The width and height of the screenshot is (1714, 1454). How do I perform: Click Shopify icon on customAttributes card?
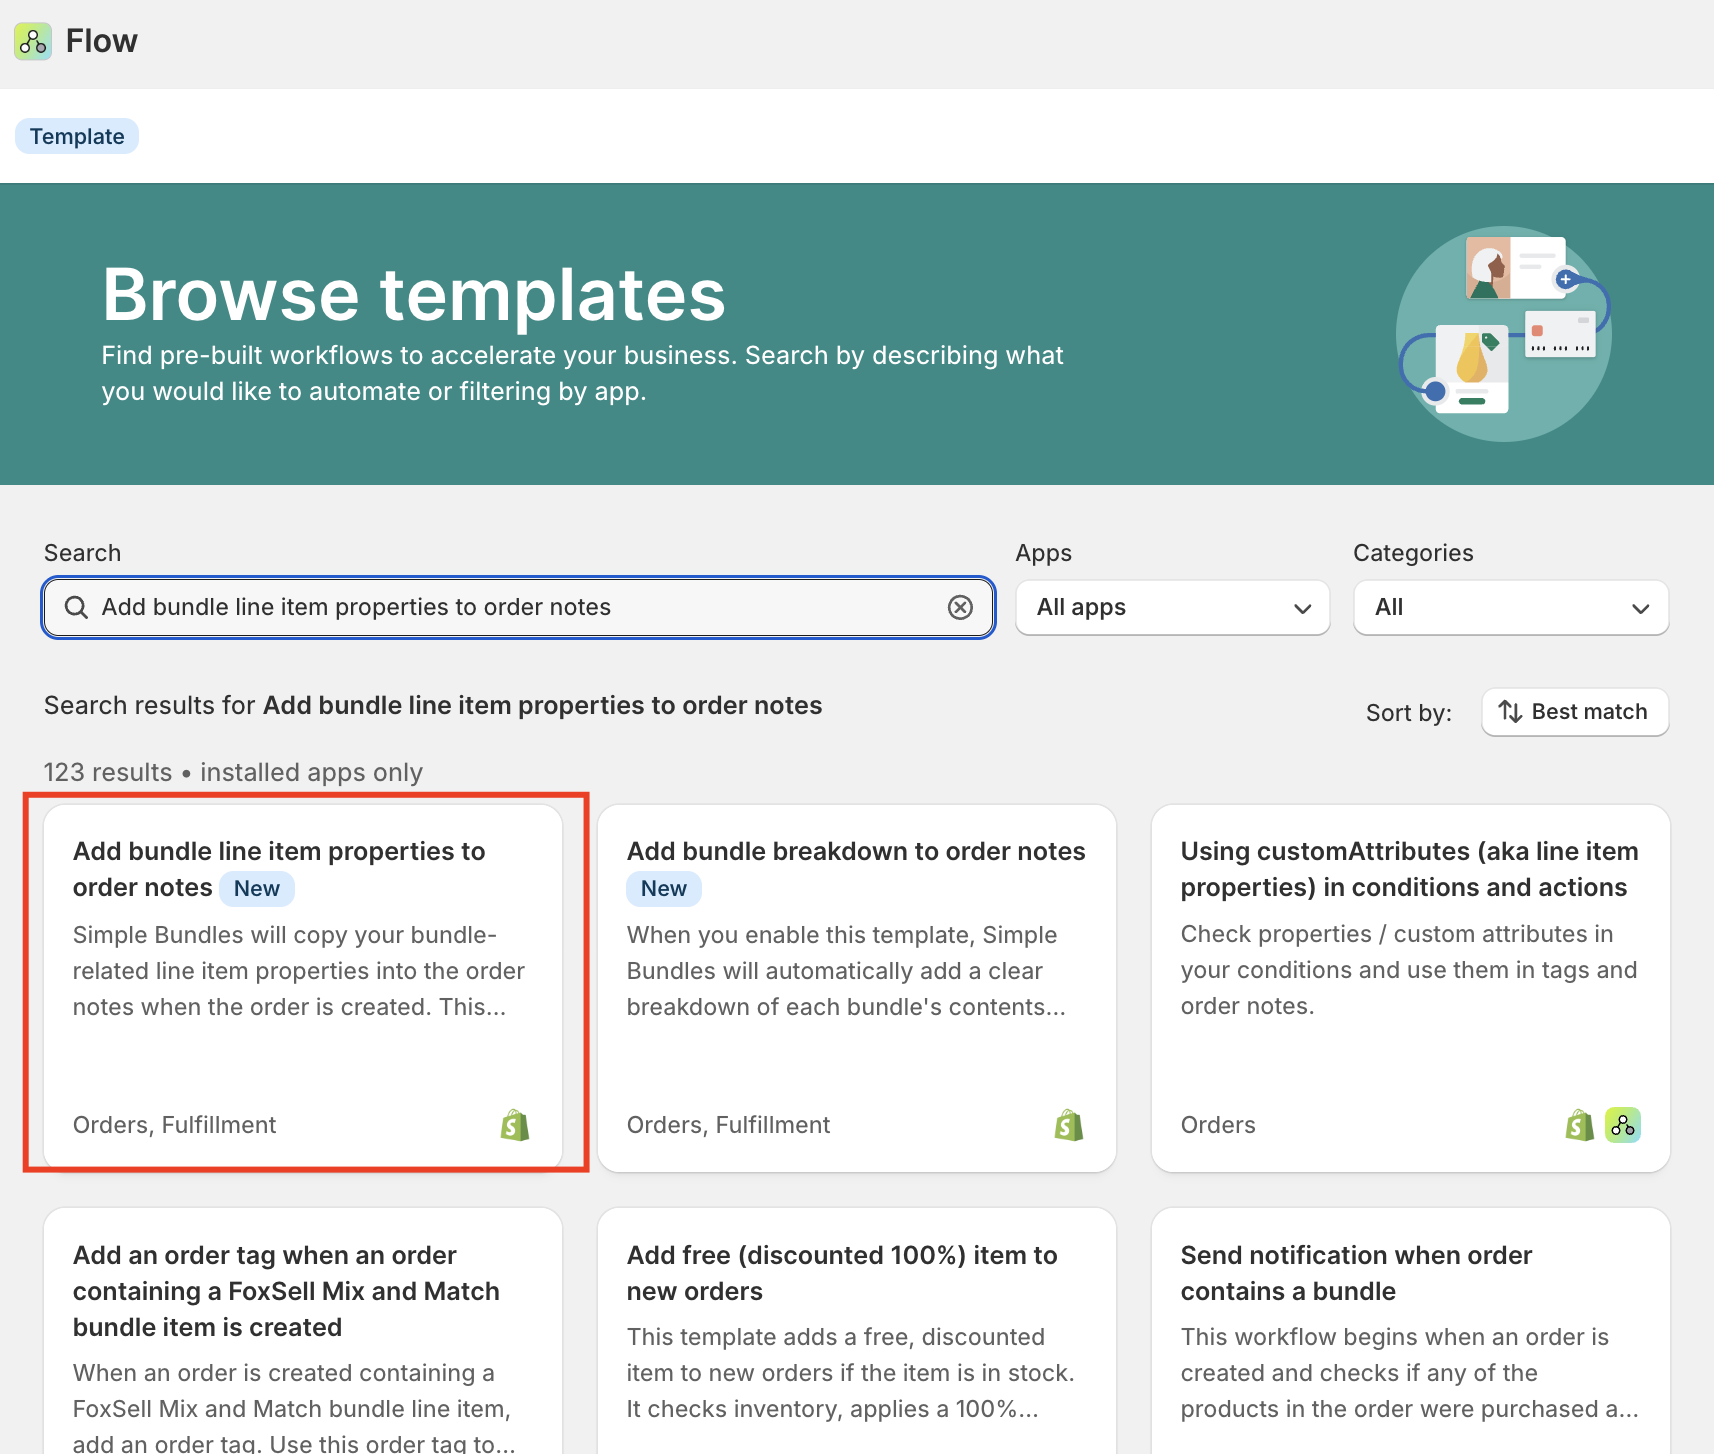tap(1579, 1126)
